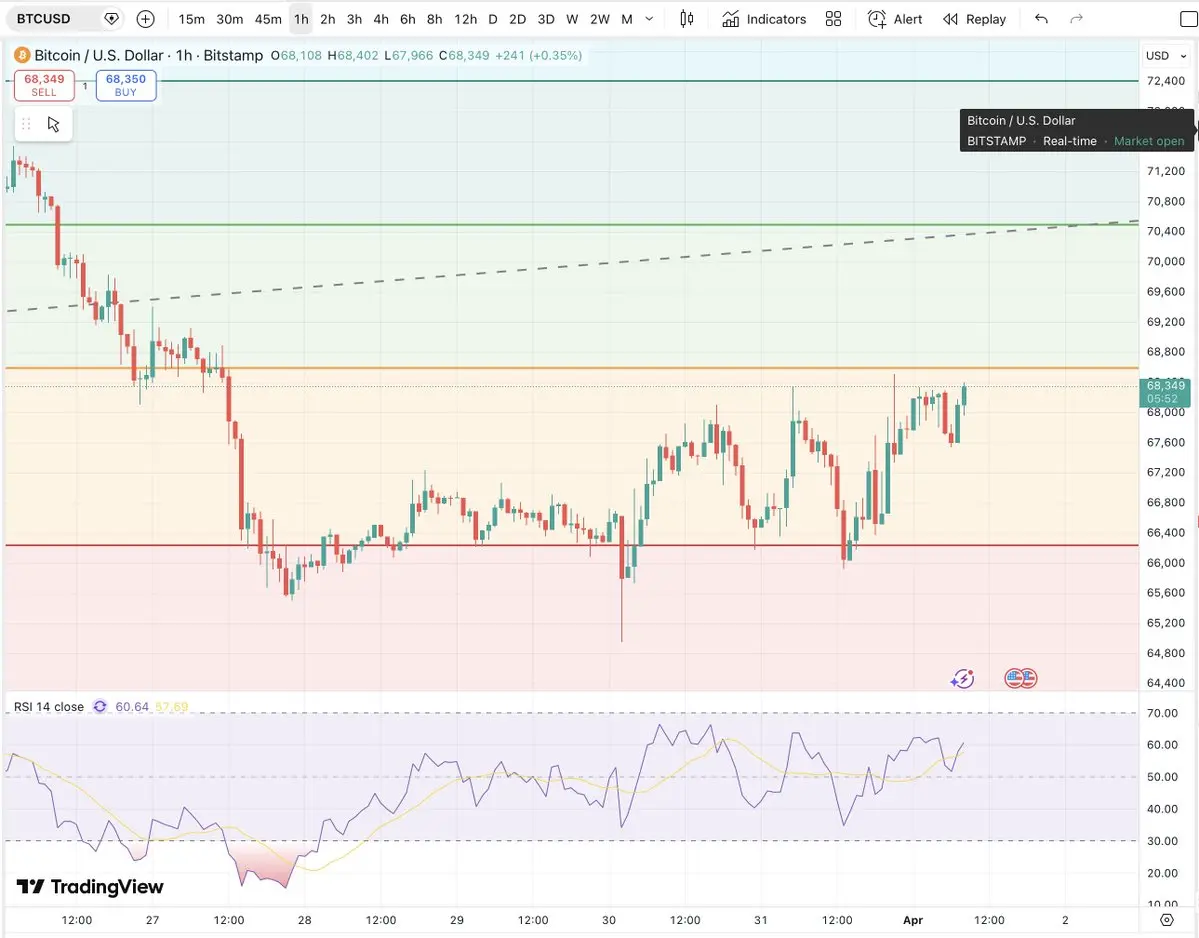The width and height of the screenshot is (1199, 938).
Task: Pick the 3D interval
Action: [546, 19]
